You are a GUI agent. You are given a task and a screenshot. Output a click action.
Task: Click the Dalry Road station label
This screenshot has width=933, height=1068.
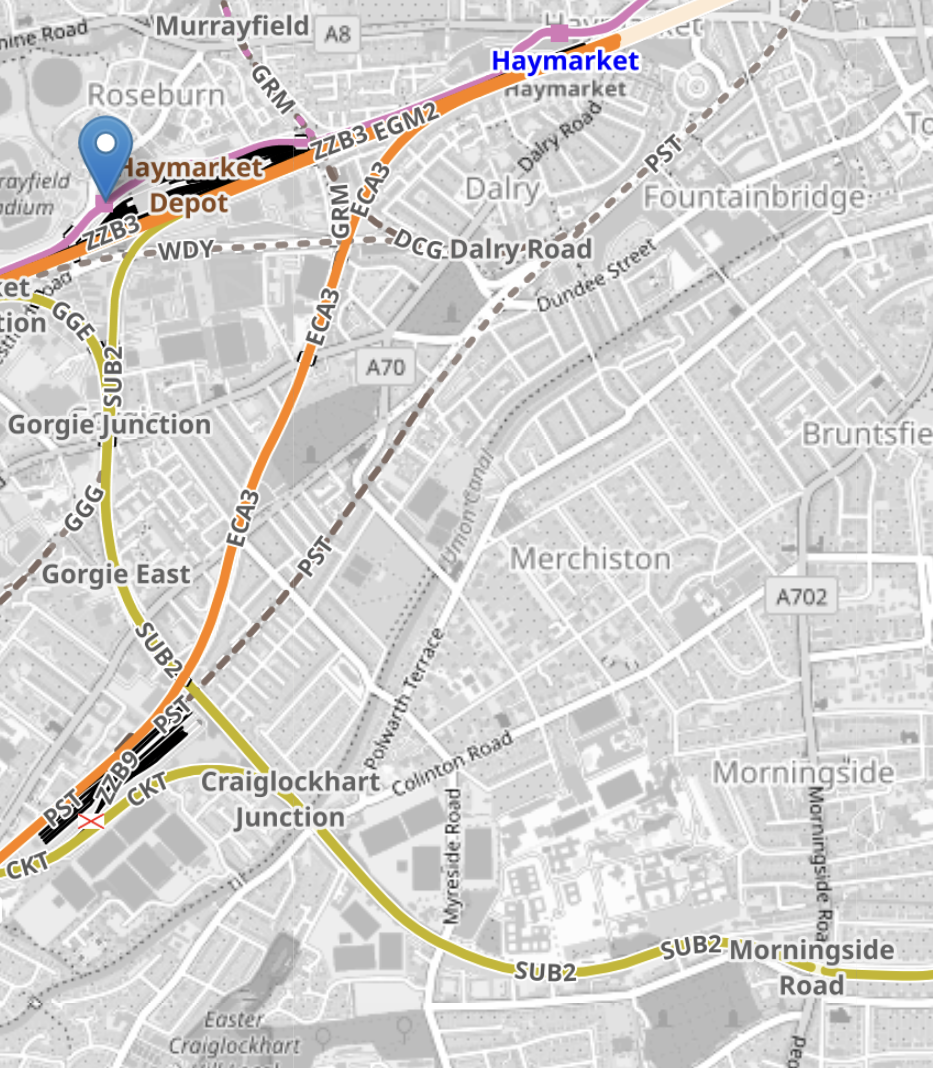point(521,249)
